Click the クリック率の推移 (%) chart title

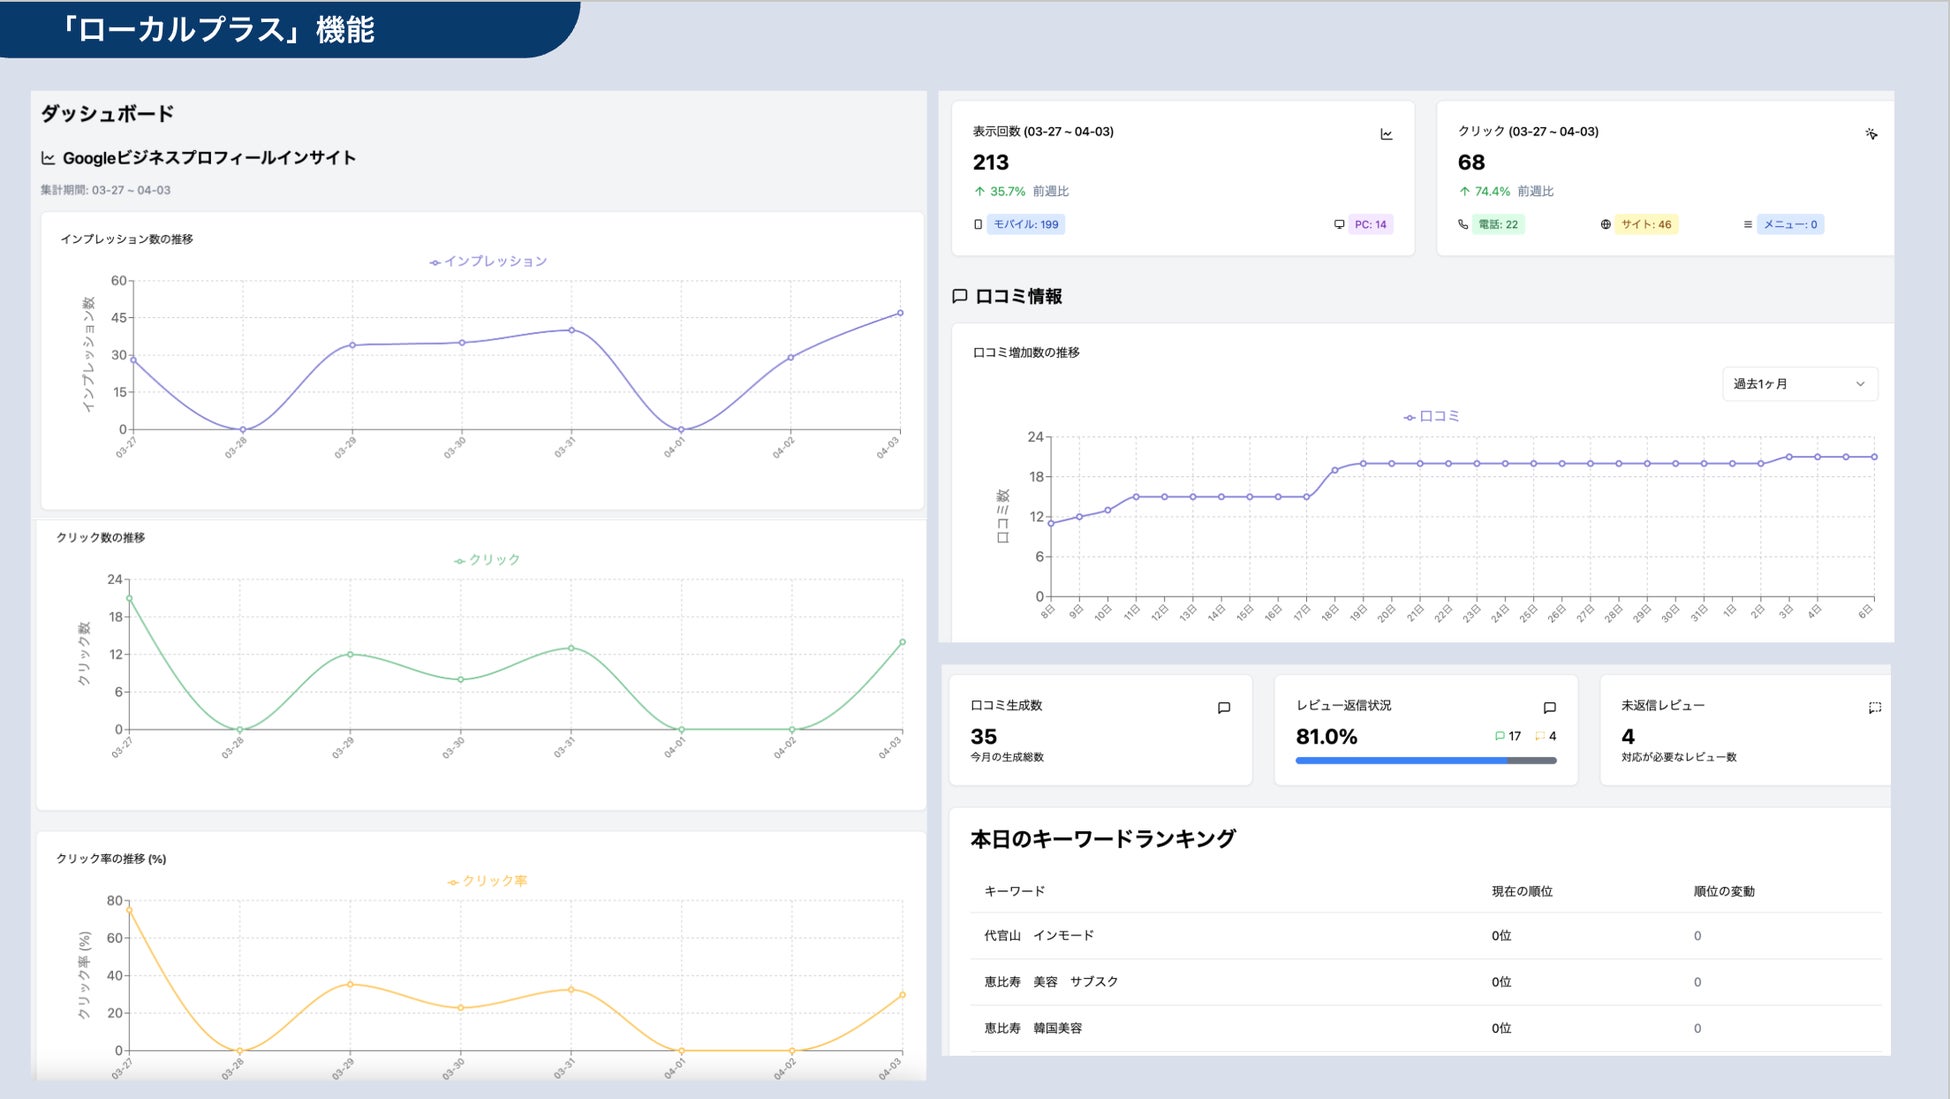pyautogui.click(x=111, y=859)
